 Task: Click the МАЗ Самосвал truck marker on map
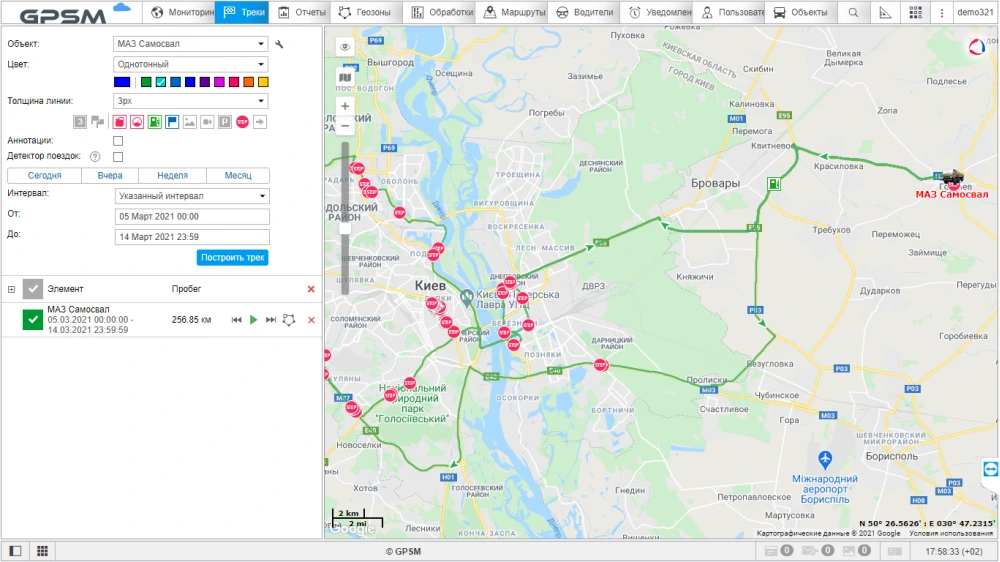952,177
